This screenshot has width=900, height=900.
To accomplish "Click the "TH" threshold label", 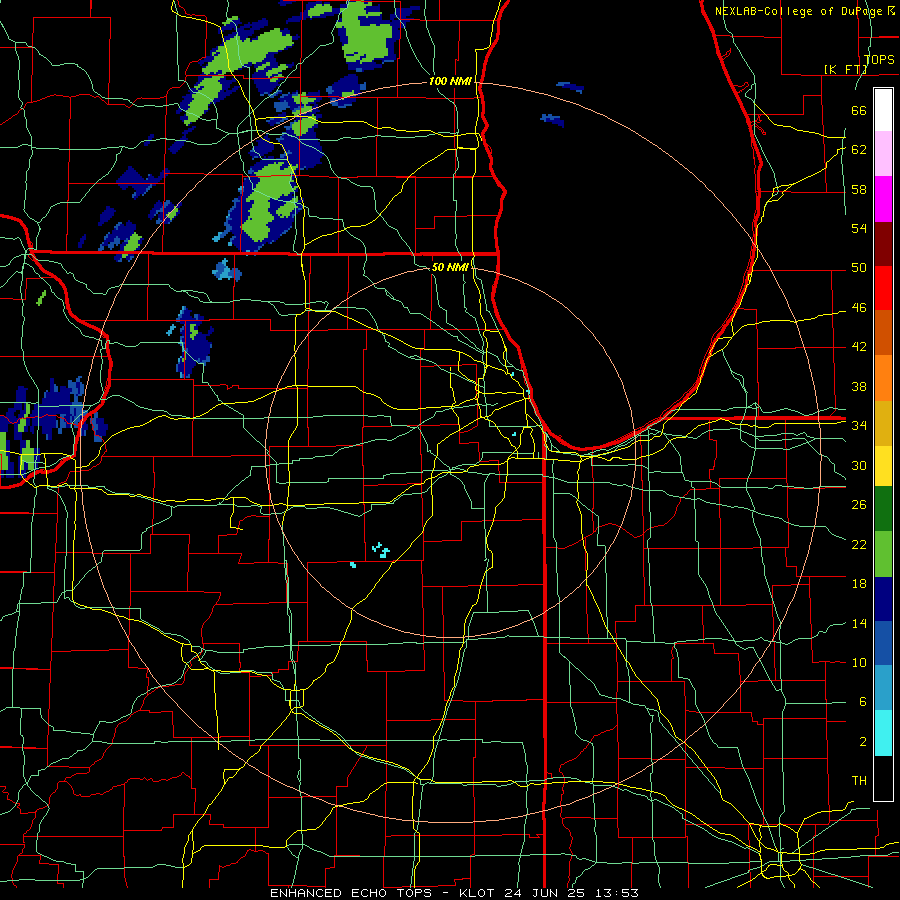I will pyautogui.click(x=859, y=781).
